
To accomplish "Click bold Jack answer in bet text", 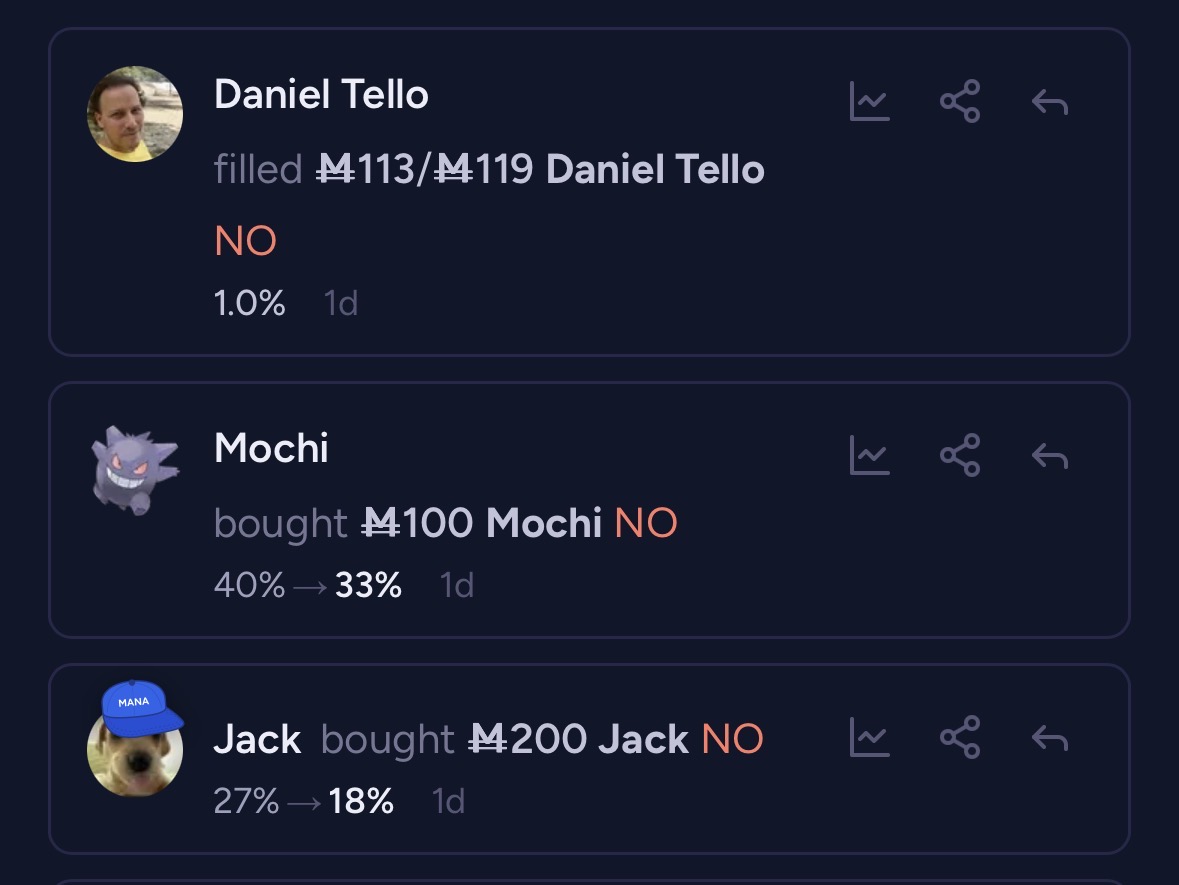I will coord(643,740).
